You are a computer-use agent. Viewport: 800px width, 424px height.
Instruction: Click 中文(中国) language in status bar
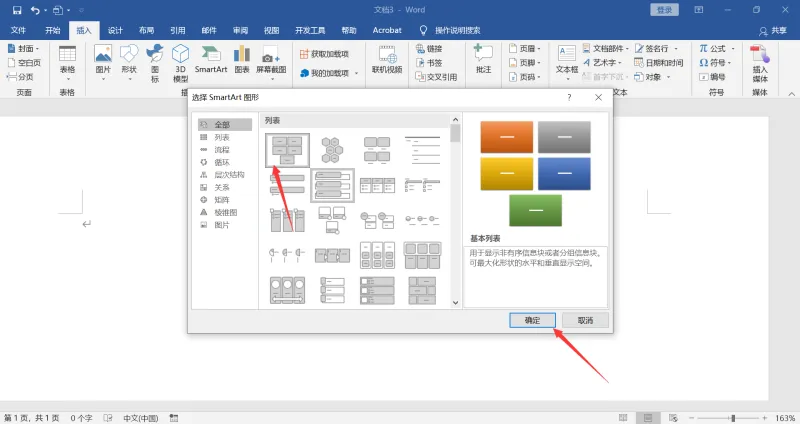tap(140, 418)
